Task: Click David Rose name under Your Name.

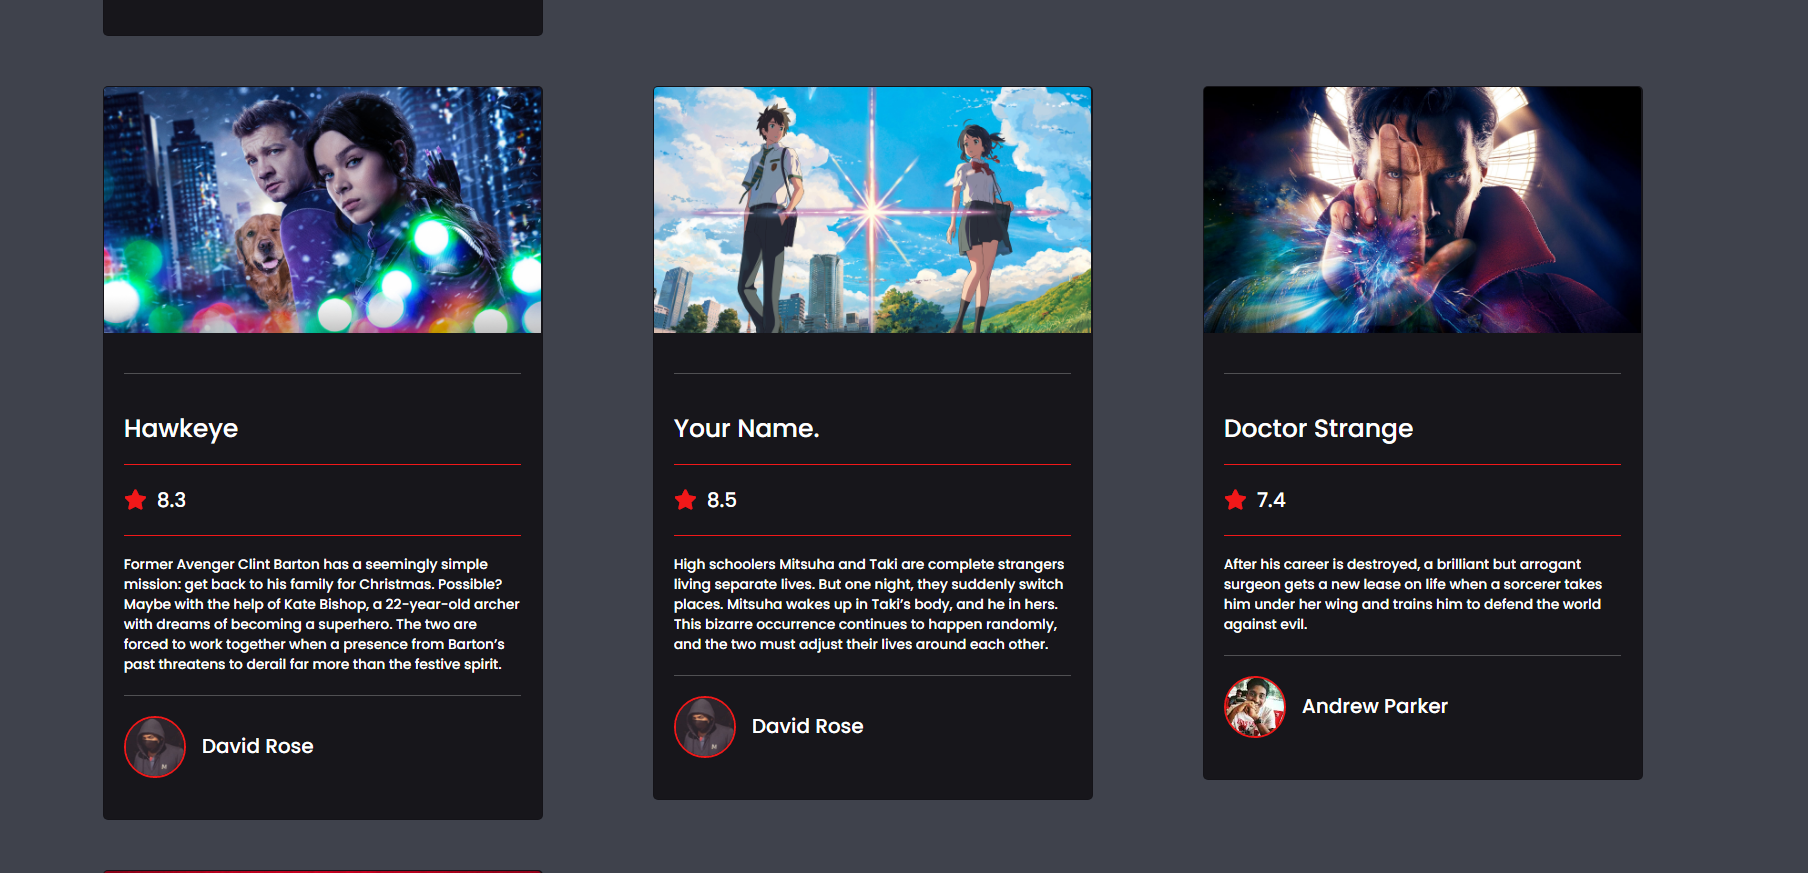Action: coord(808,726)
